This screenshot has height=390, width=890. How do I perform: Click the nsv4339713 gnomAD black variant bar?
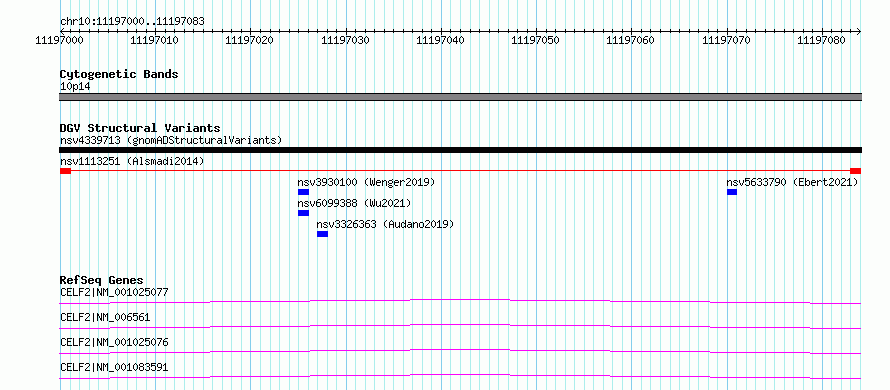[460, 150]
